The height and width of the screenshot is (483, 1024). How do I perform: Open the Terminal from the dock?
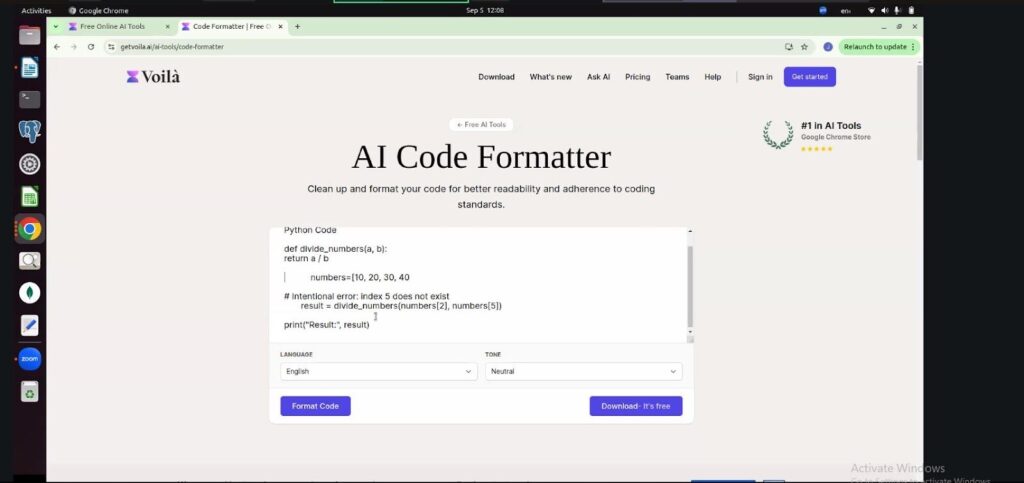pos(29,99)
